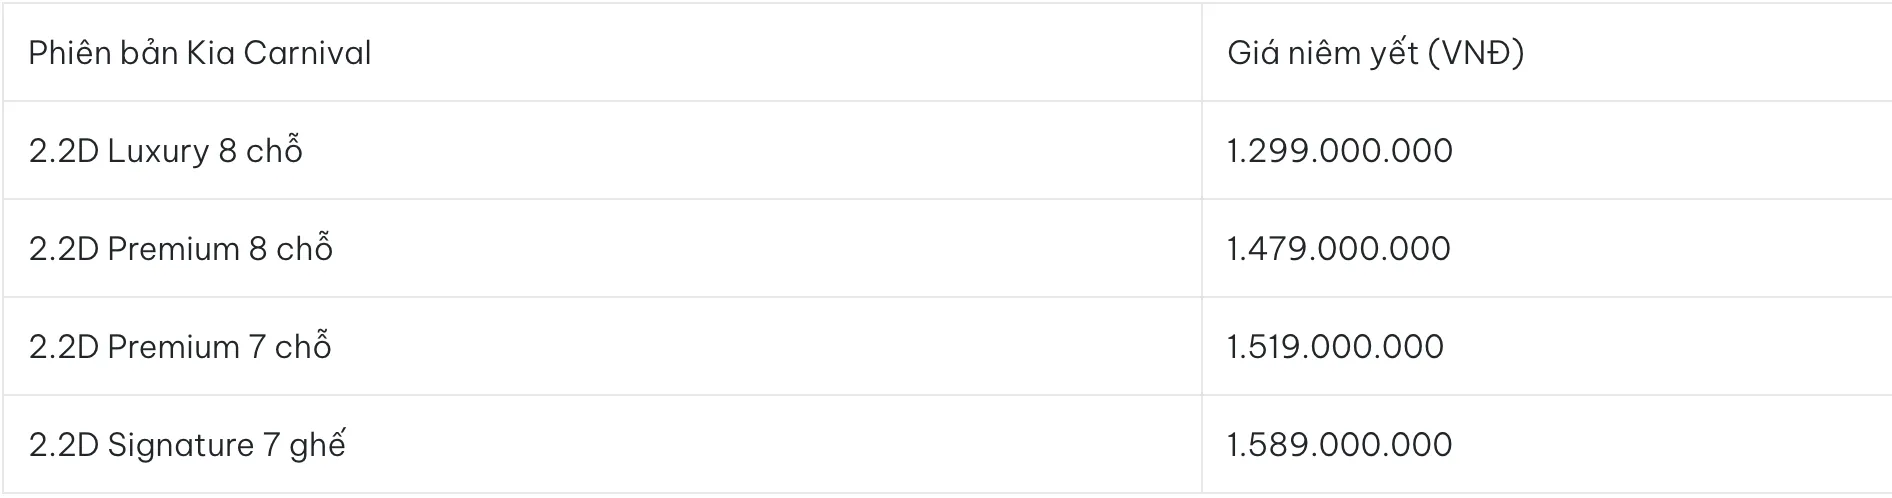Select the "2.2D Luxury 8 chỗ" cell
The width and height of the screenshot is (1892, 498).
pos(166,151)
